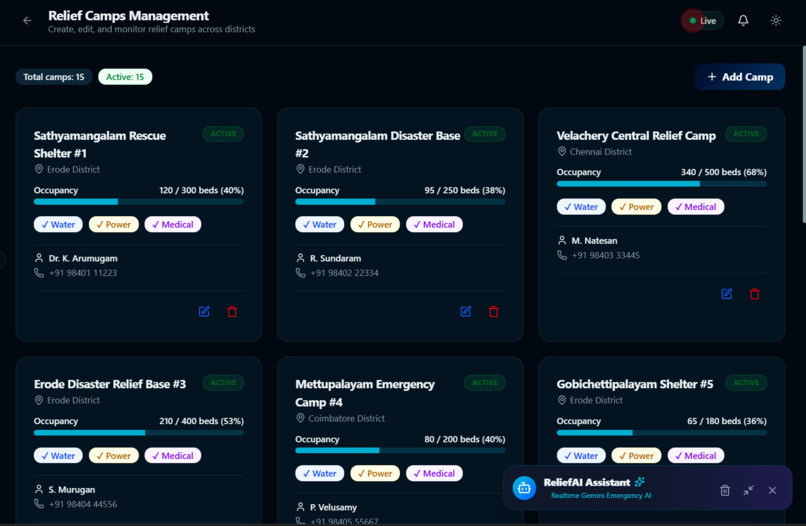Click the Active: 15 badge

(125, 77)
